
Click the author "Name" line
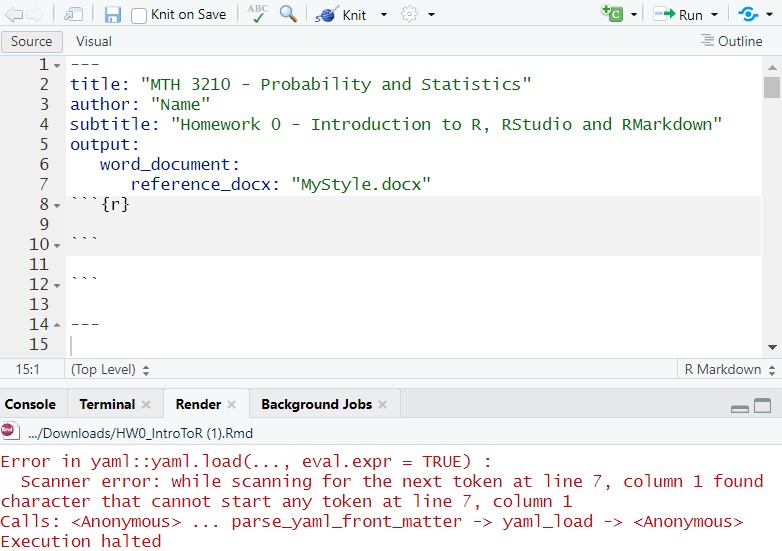click(140, 104)
